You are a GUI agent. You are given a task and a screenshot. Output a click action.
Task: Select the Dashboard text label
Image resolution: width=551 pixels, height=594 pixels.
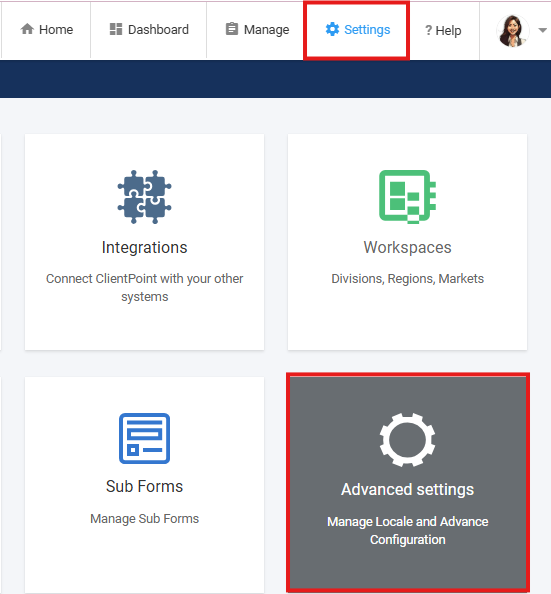(158, 30)
